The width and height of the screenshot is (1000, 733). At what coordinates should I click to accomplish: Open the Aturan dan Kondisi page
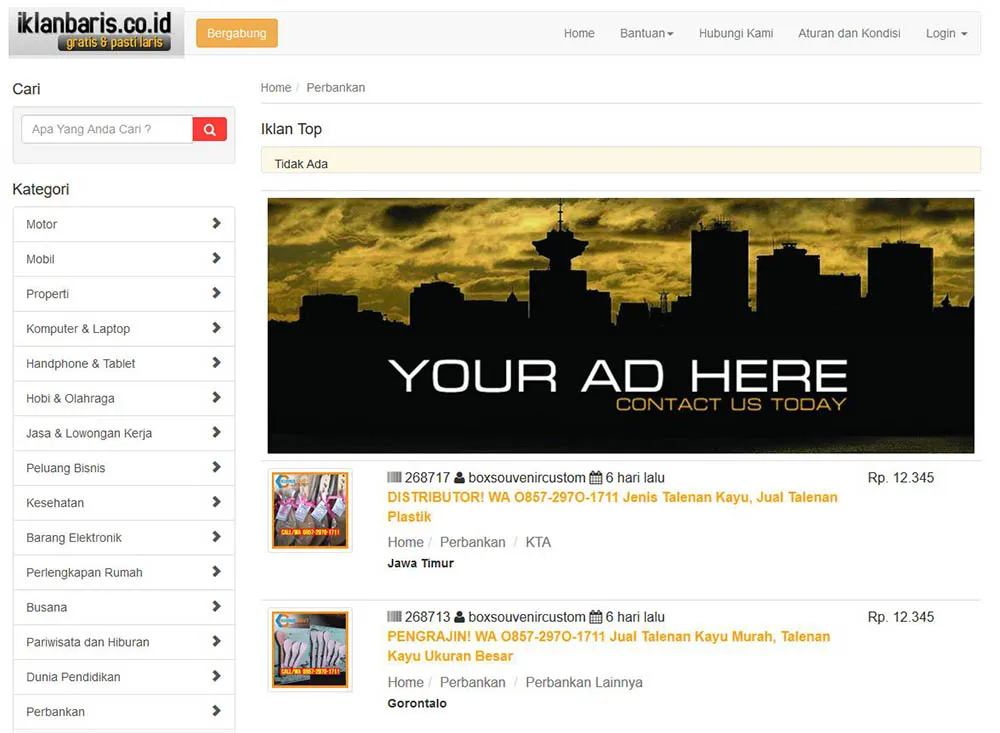(x=848, y=33)
